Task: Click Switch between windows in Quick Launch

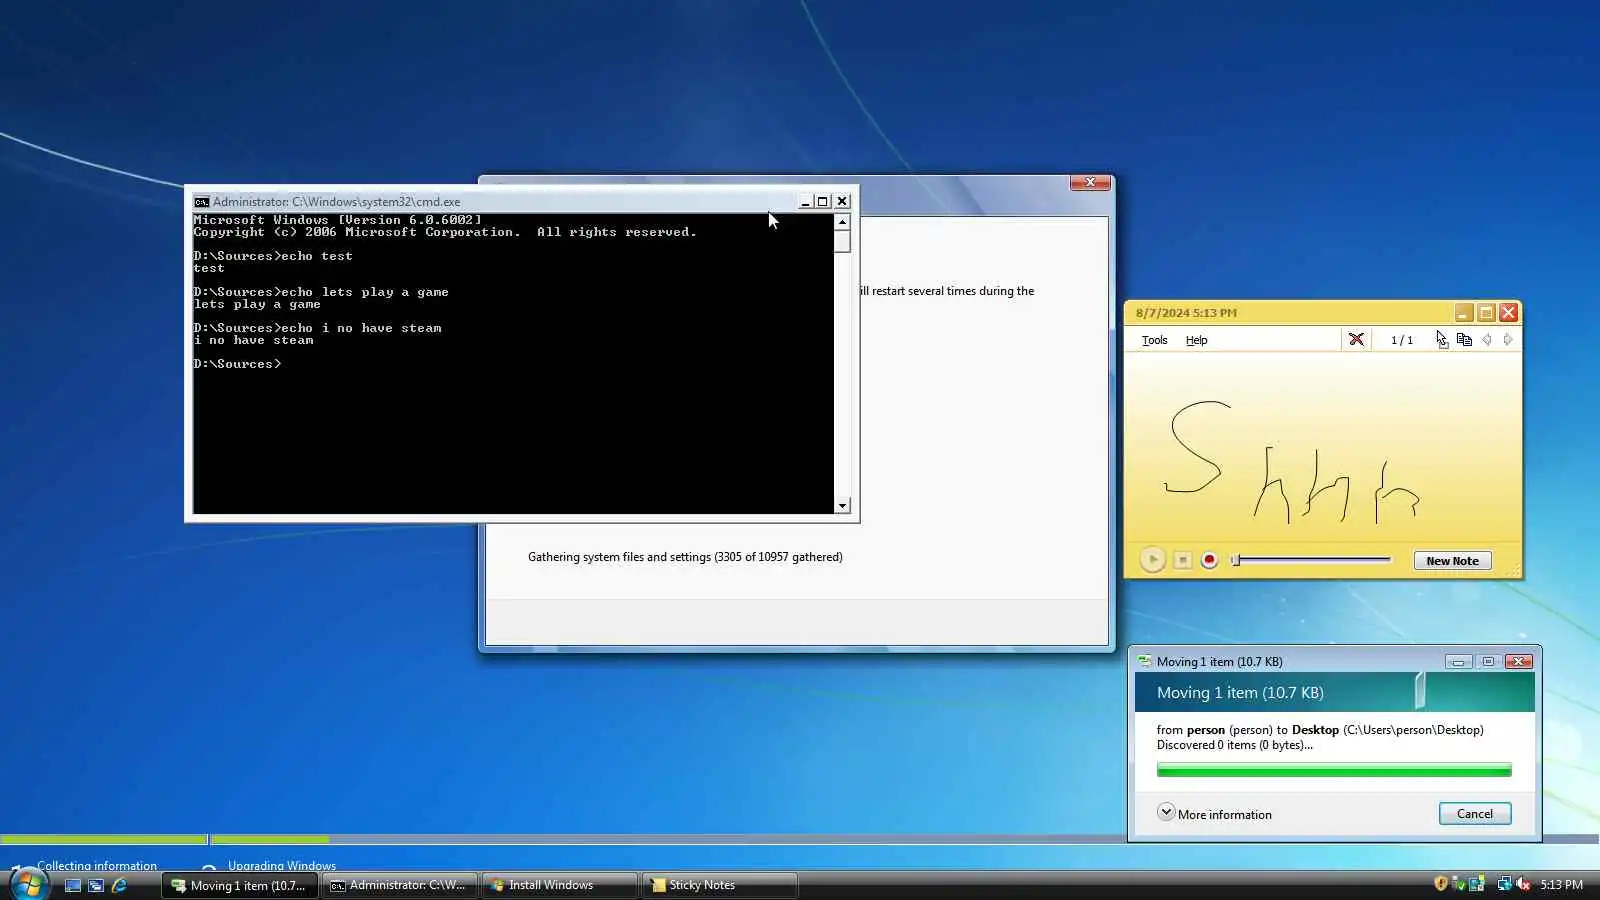Action: [96, 885]
